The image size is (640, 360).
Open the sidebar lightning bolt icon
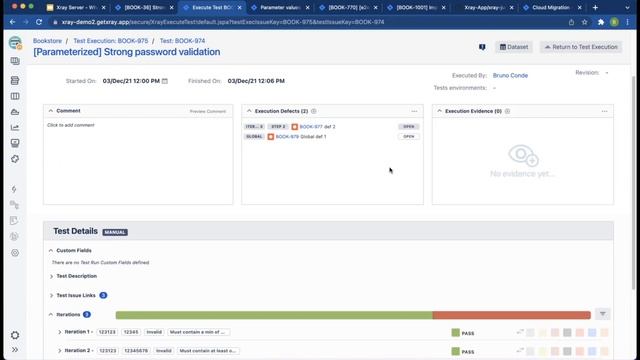pos(14,189)
